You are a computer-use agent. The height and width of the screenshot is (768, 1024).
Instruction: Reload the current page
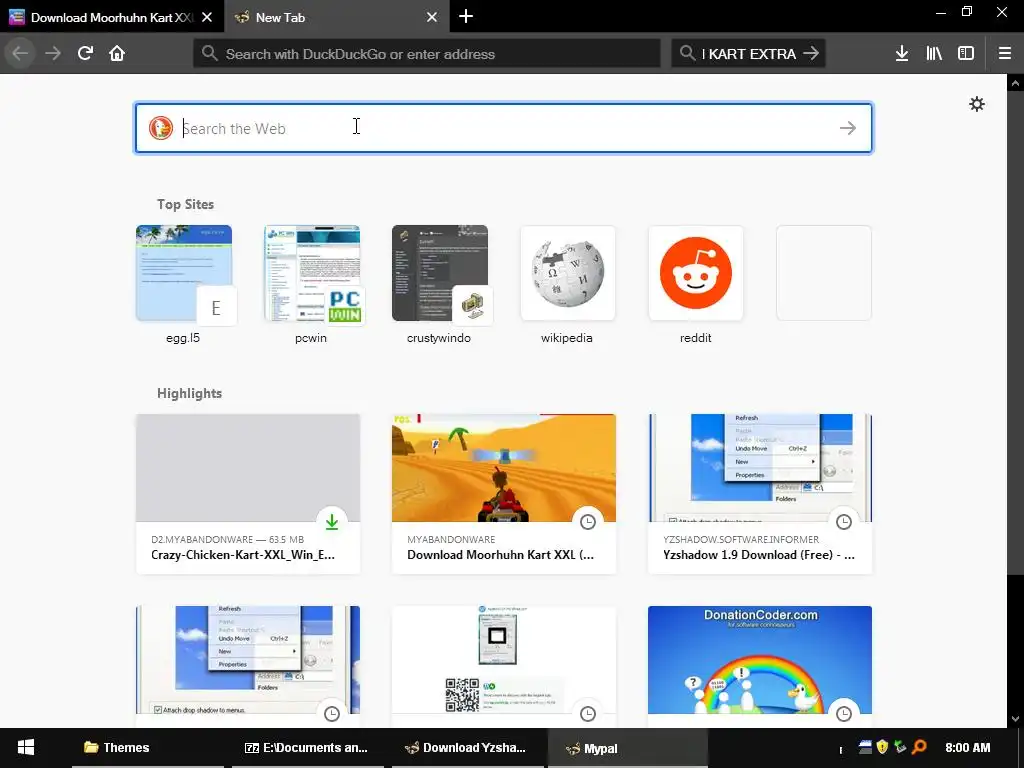(86, 54)
